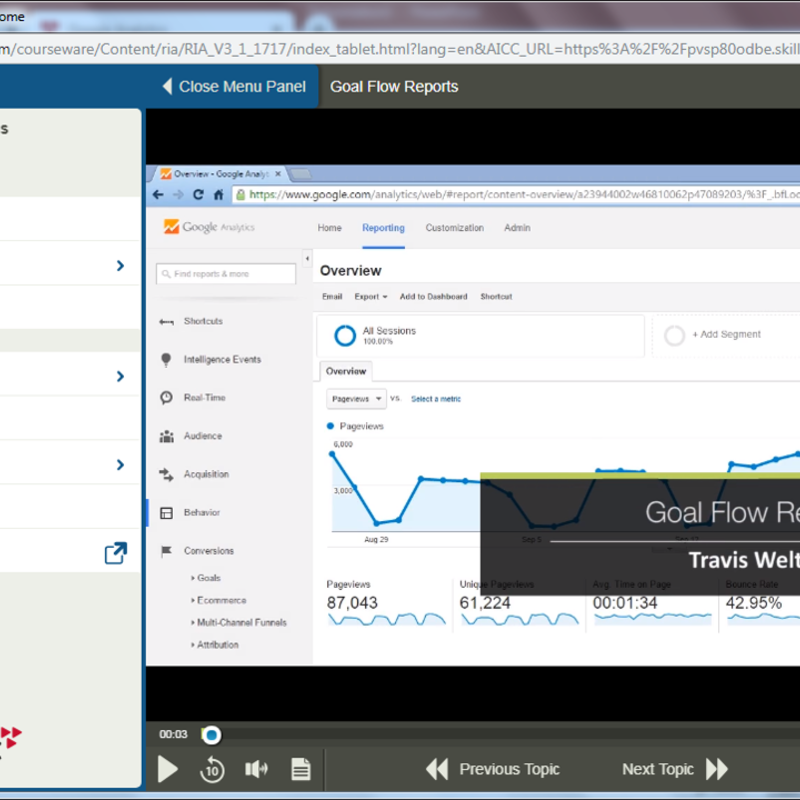This screenshot has height=800, width=800.
Task: Click the Shortcut link
Action: tap(496, 296)
